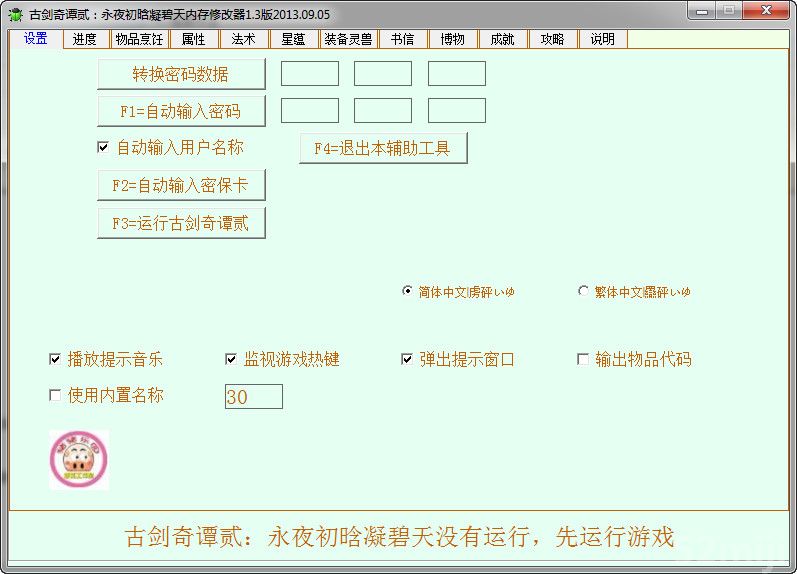797x574 pixels.
Task: Open the 说明 tab
Action: [x=603, y=39]
